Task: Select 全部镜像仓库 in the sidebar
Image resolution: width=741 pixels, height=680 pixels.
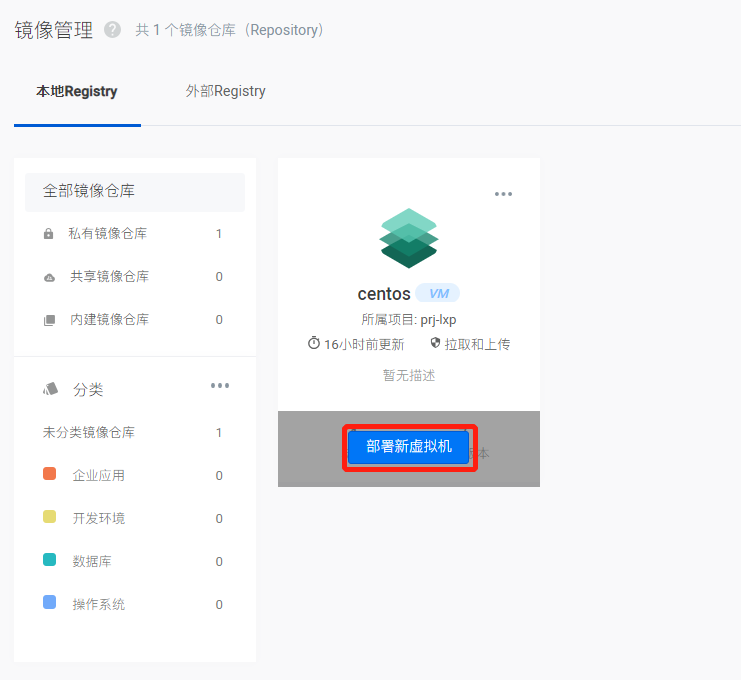Action: (102, 191)
